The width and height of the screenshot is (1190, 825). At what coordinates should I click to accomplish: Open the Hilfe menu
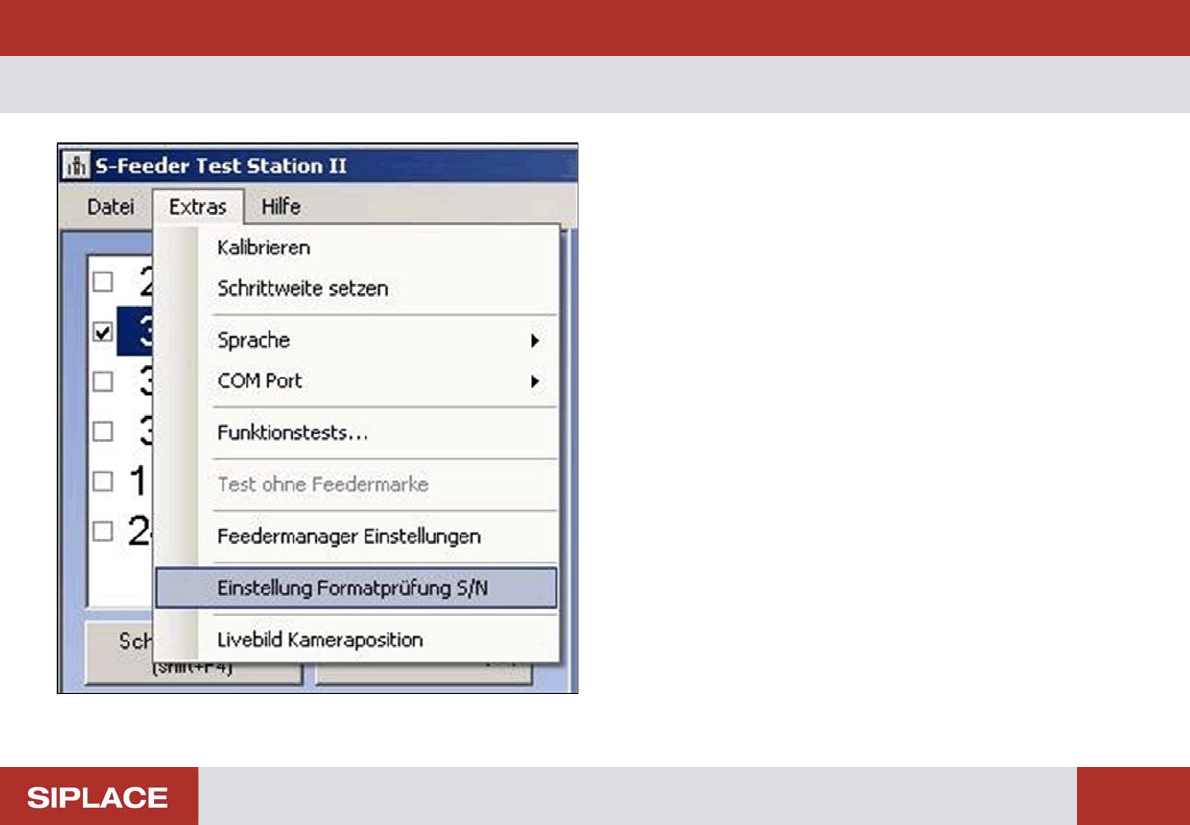[x=281, y=206]
